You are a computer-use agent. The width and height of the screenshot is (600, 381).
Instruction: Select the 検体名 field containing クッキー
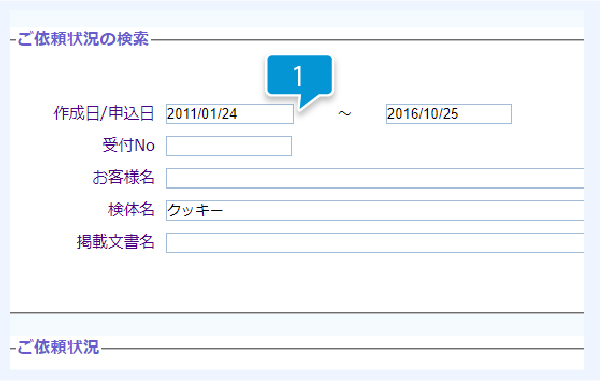pyautogui.click(x=375, y=210)
